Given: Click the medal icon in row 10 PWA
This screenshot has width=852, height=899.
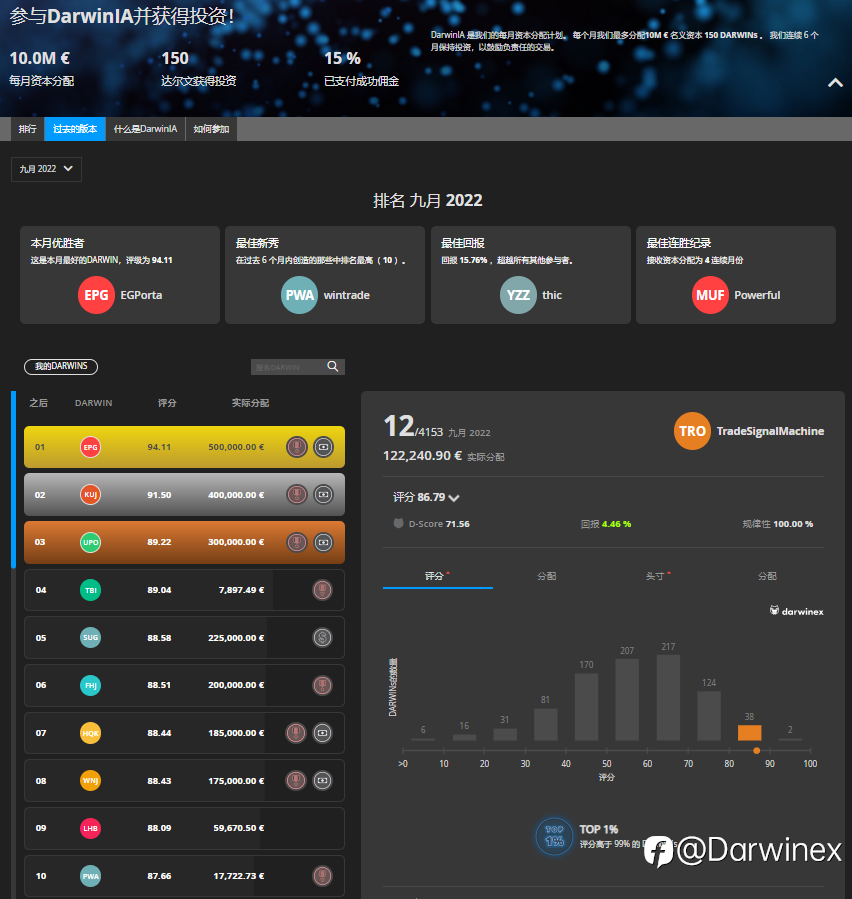Looking at the screenshot, I should click(322, 876).
